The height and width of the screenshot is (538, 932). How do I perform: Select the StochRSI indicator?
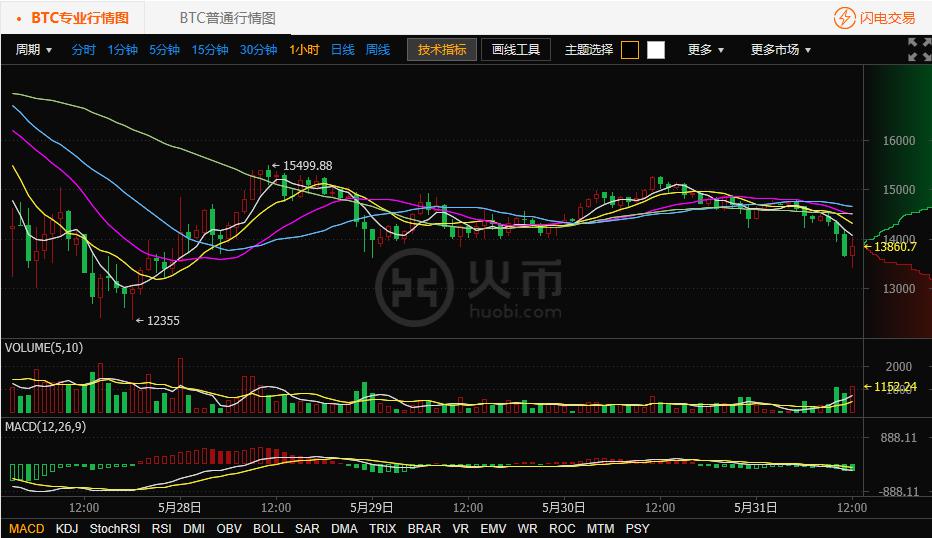[115, 528]
